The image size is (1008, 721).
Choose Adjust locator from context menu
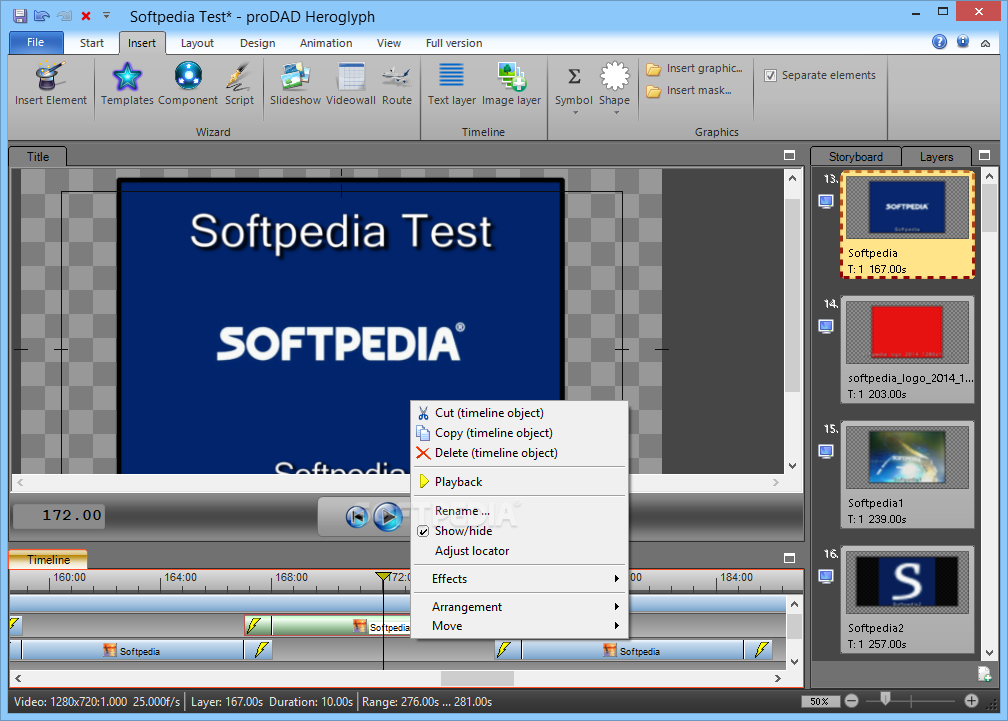click(519, 551)
